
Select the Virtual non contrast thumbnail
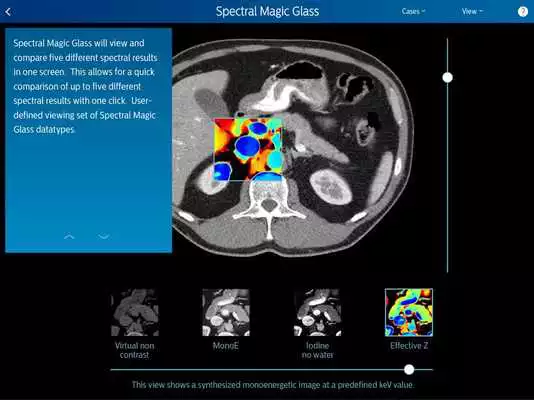point(135,313)
